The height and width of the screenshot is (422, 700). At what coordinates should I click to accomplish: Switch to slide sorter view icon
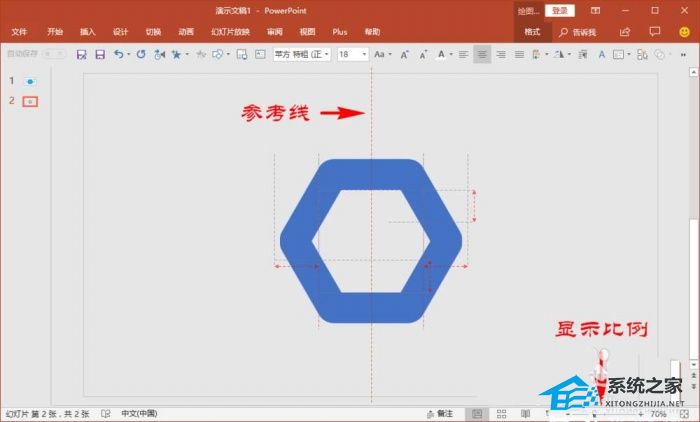501,413
